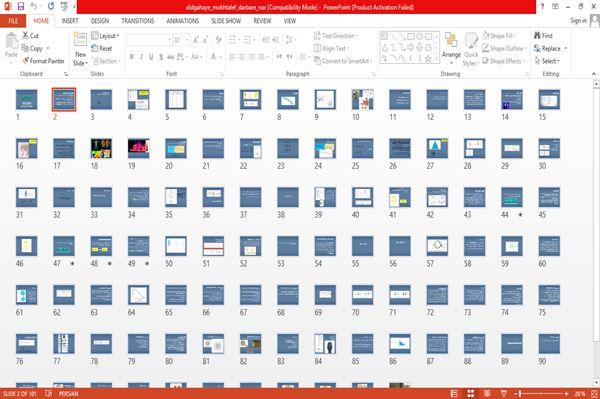
Task: Fit slide to current window
Action: (594, 394)
